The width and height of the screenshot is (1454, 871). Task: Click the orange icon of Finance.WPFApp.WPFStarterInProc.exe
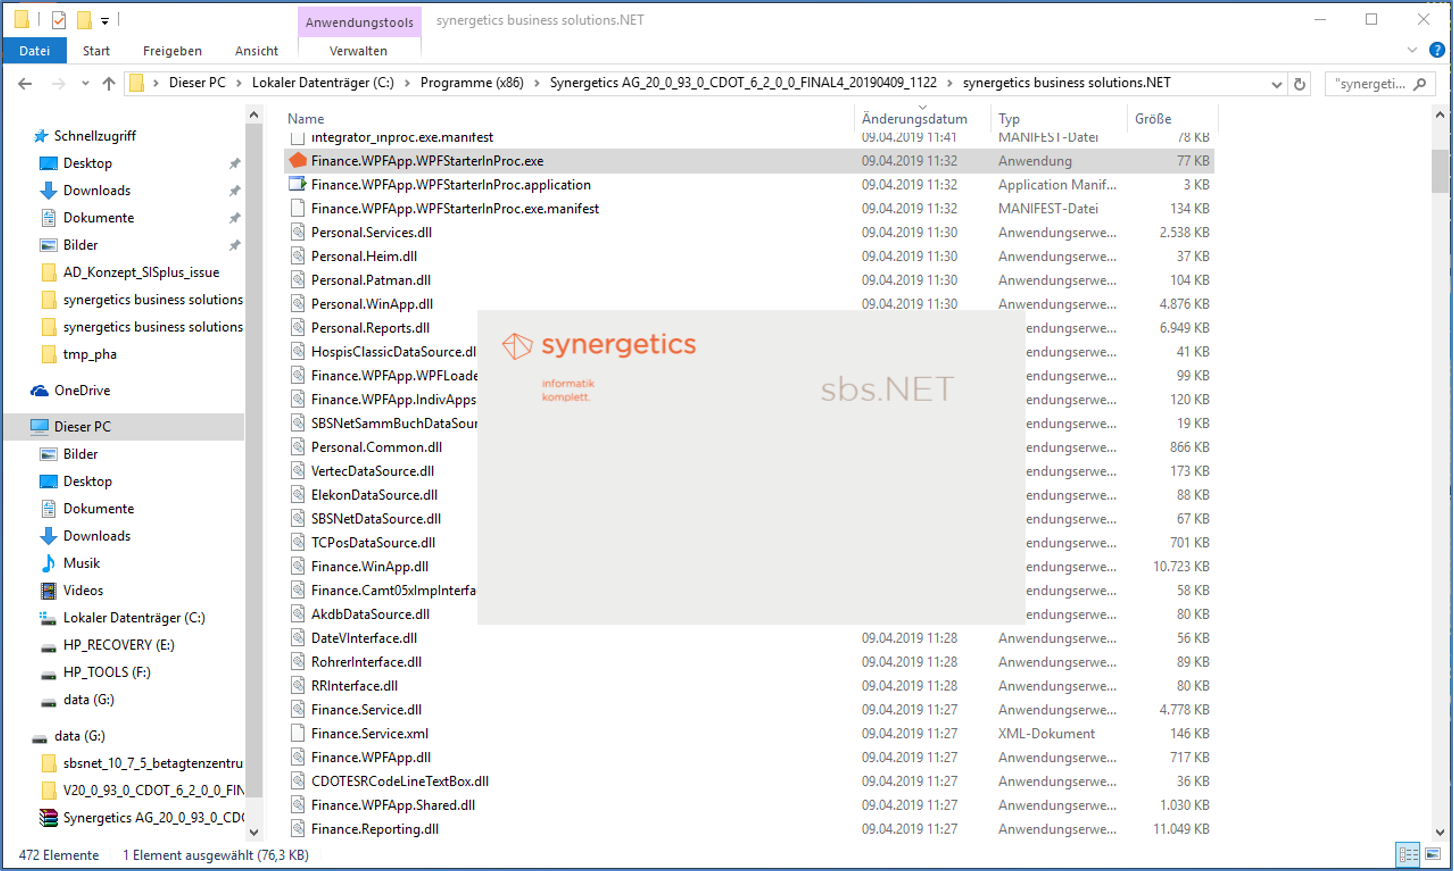(x=297, y=160)
